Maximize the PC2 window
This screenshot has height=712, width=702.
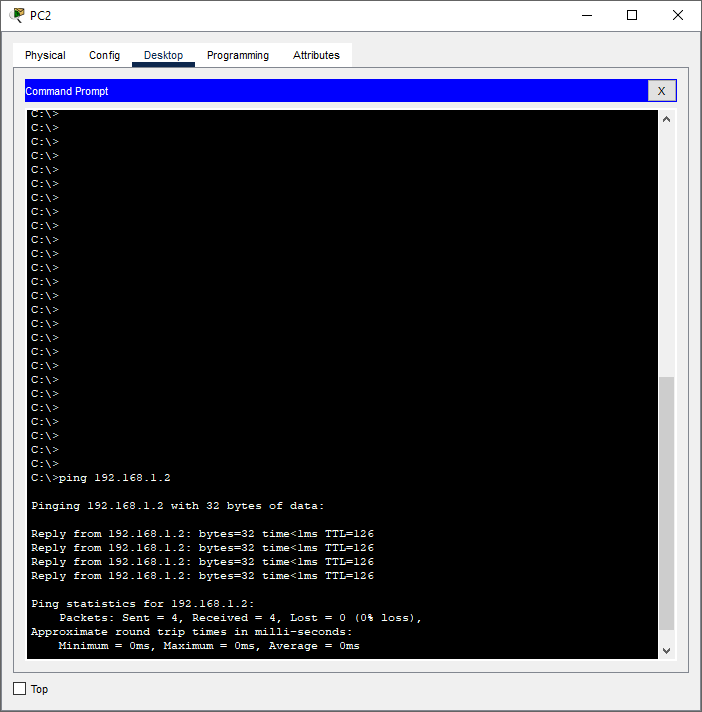(x=632, y=15)
